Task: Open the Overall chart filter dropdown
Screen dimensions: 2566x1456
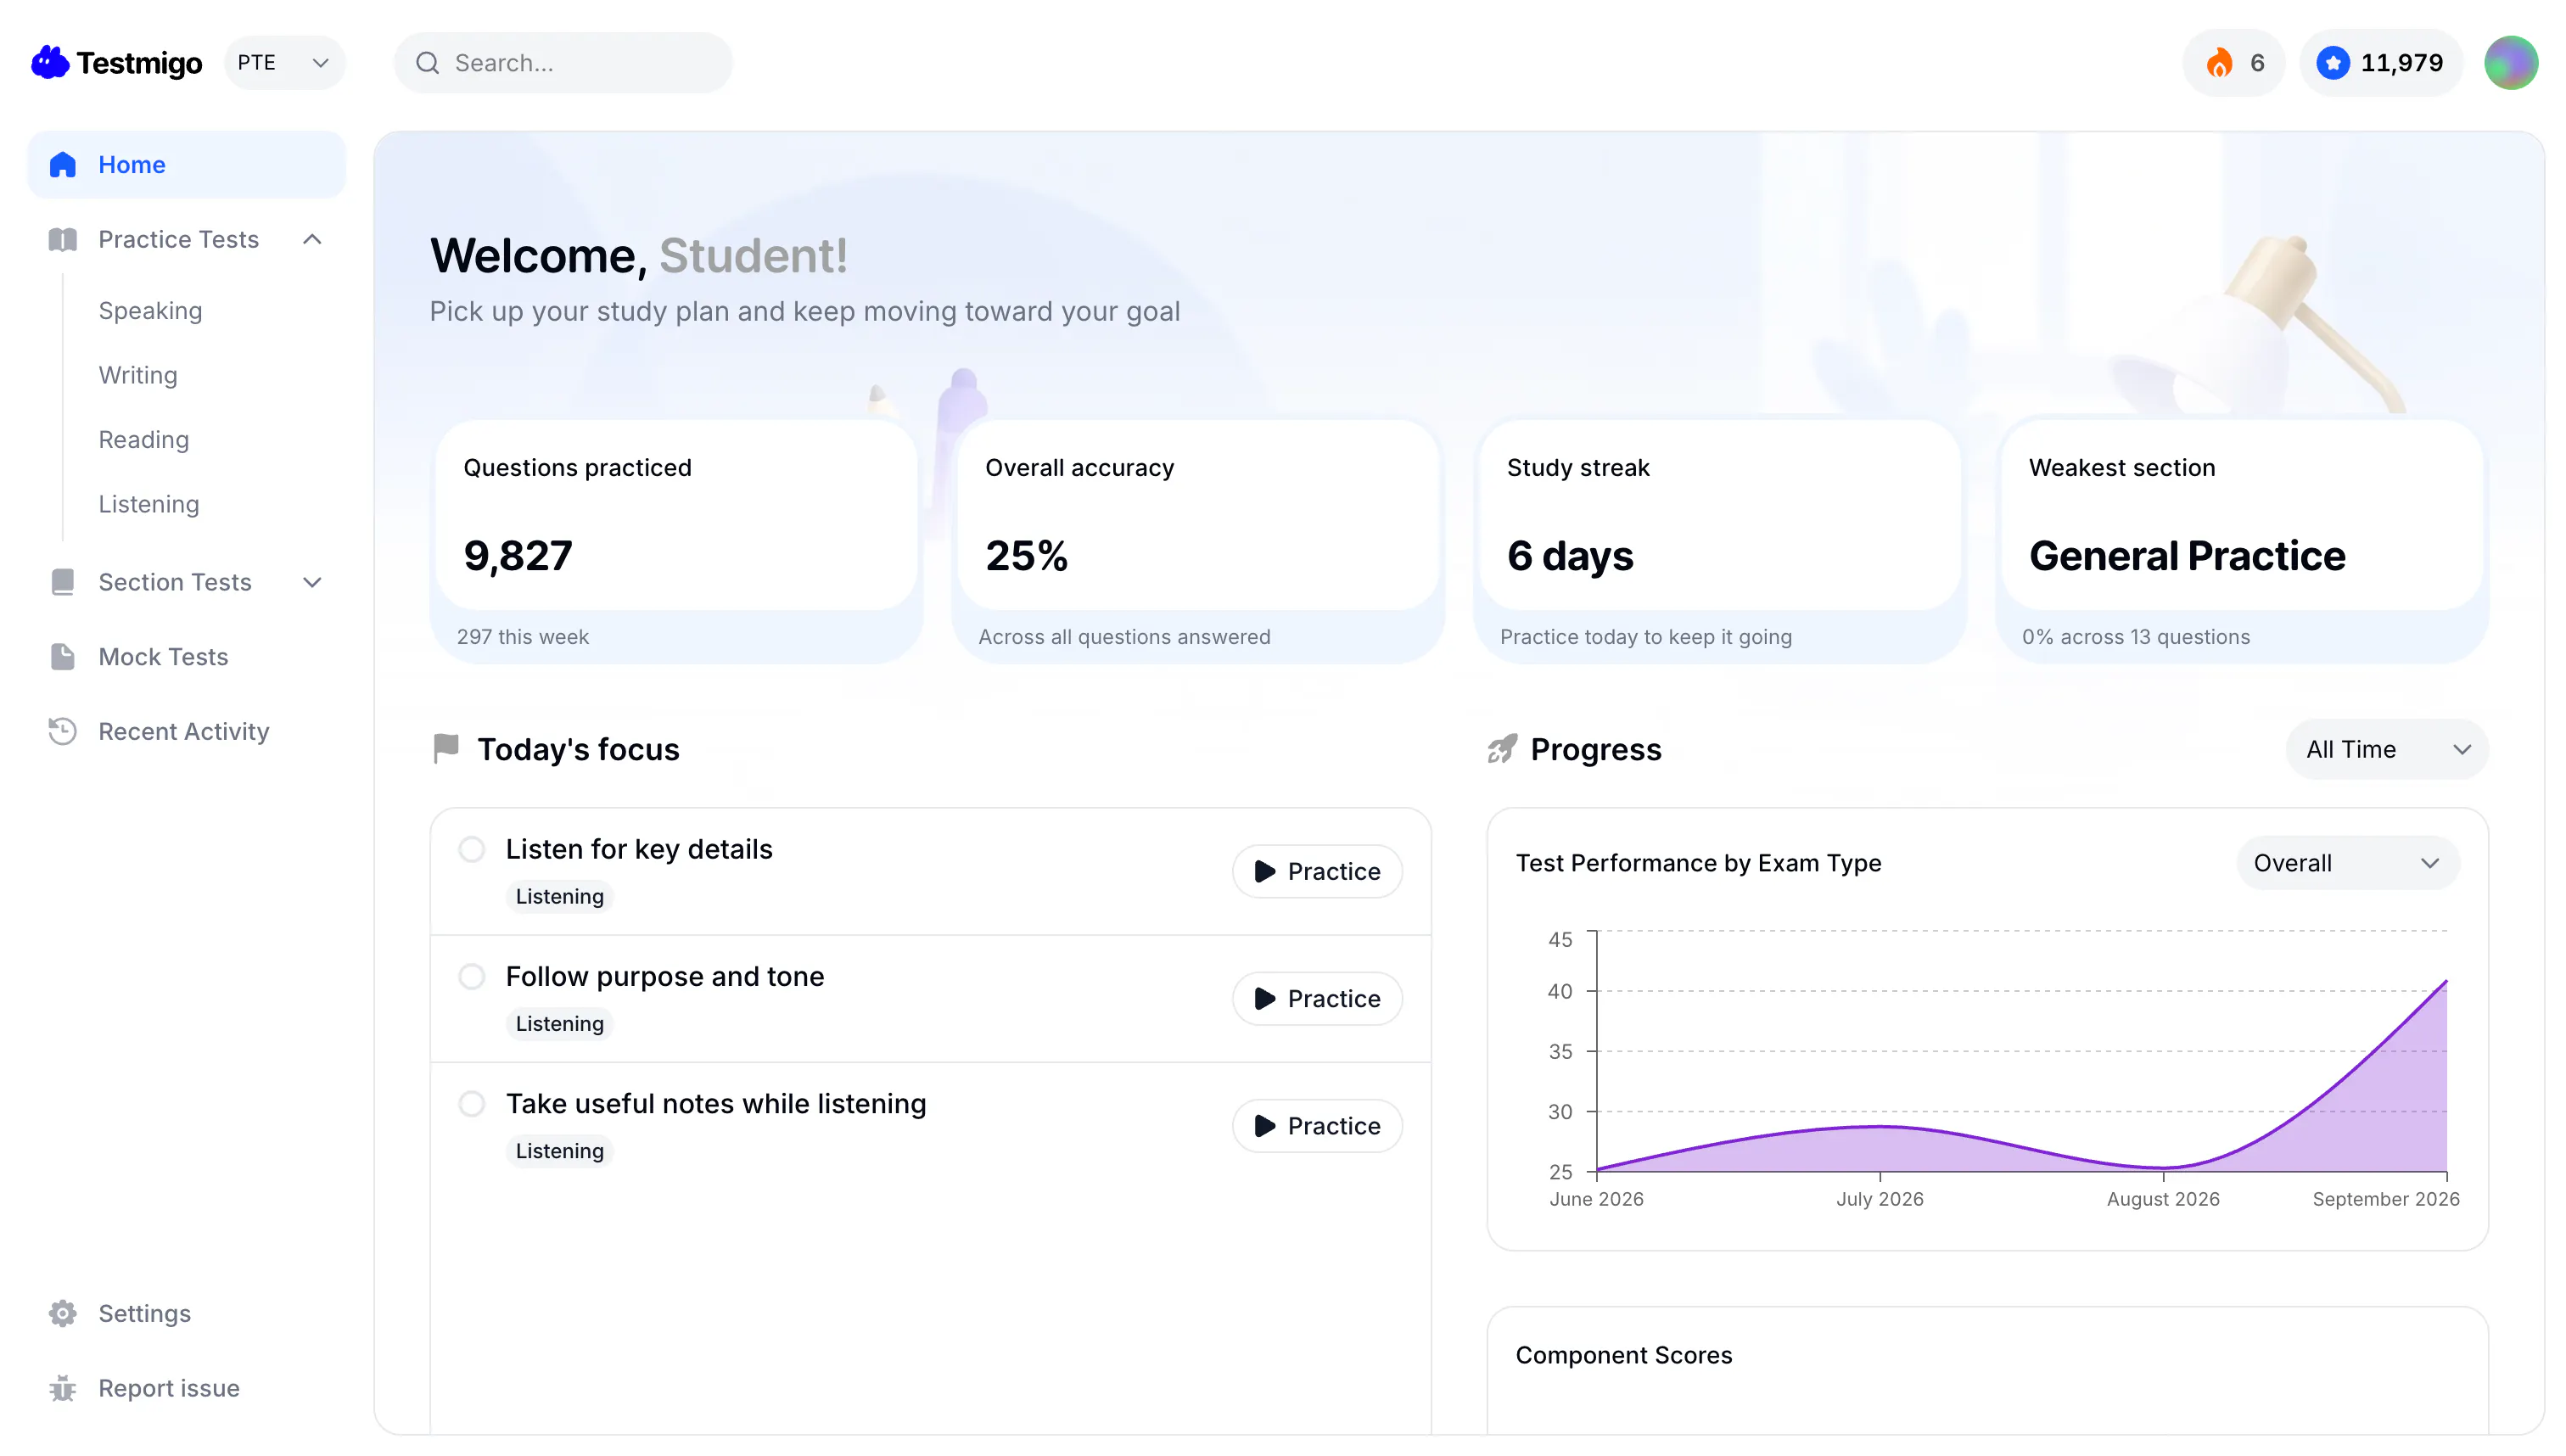Action: tap(2347, 863)
